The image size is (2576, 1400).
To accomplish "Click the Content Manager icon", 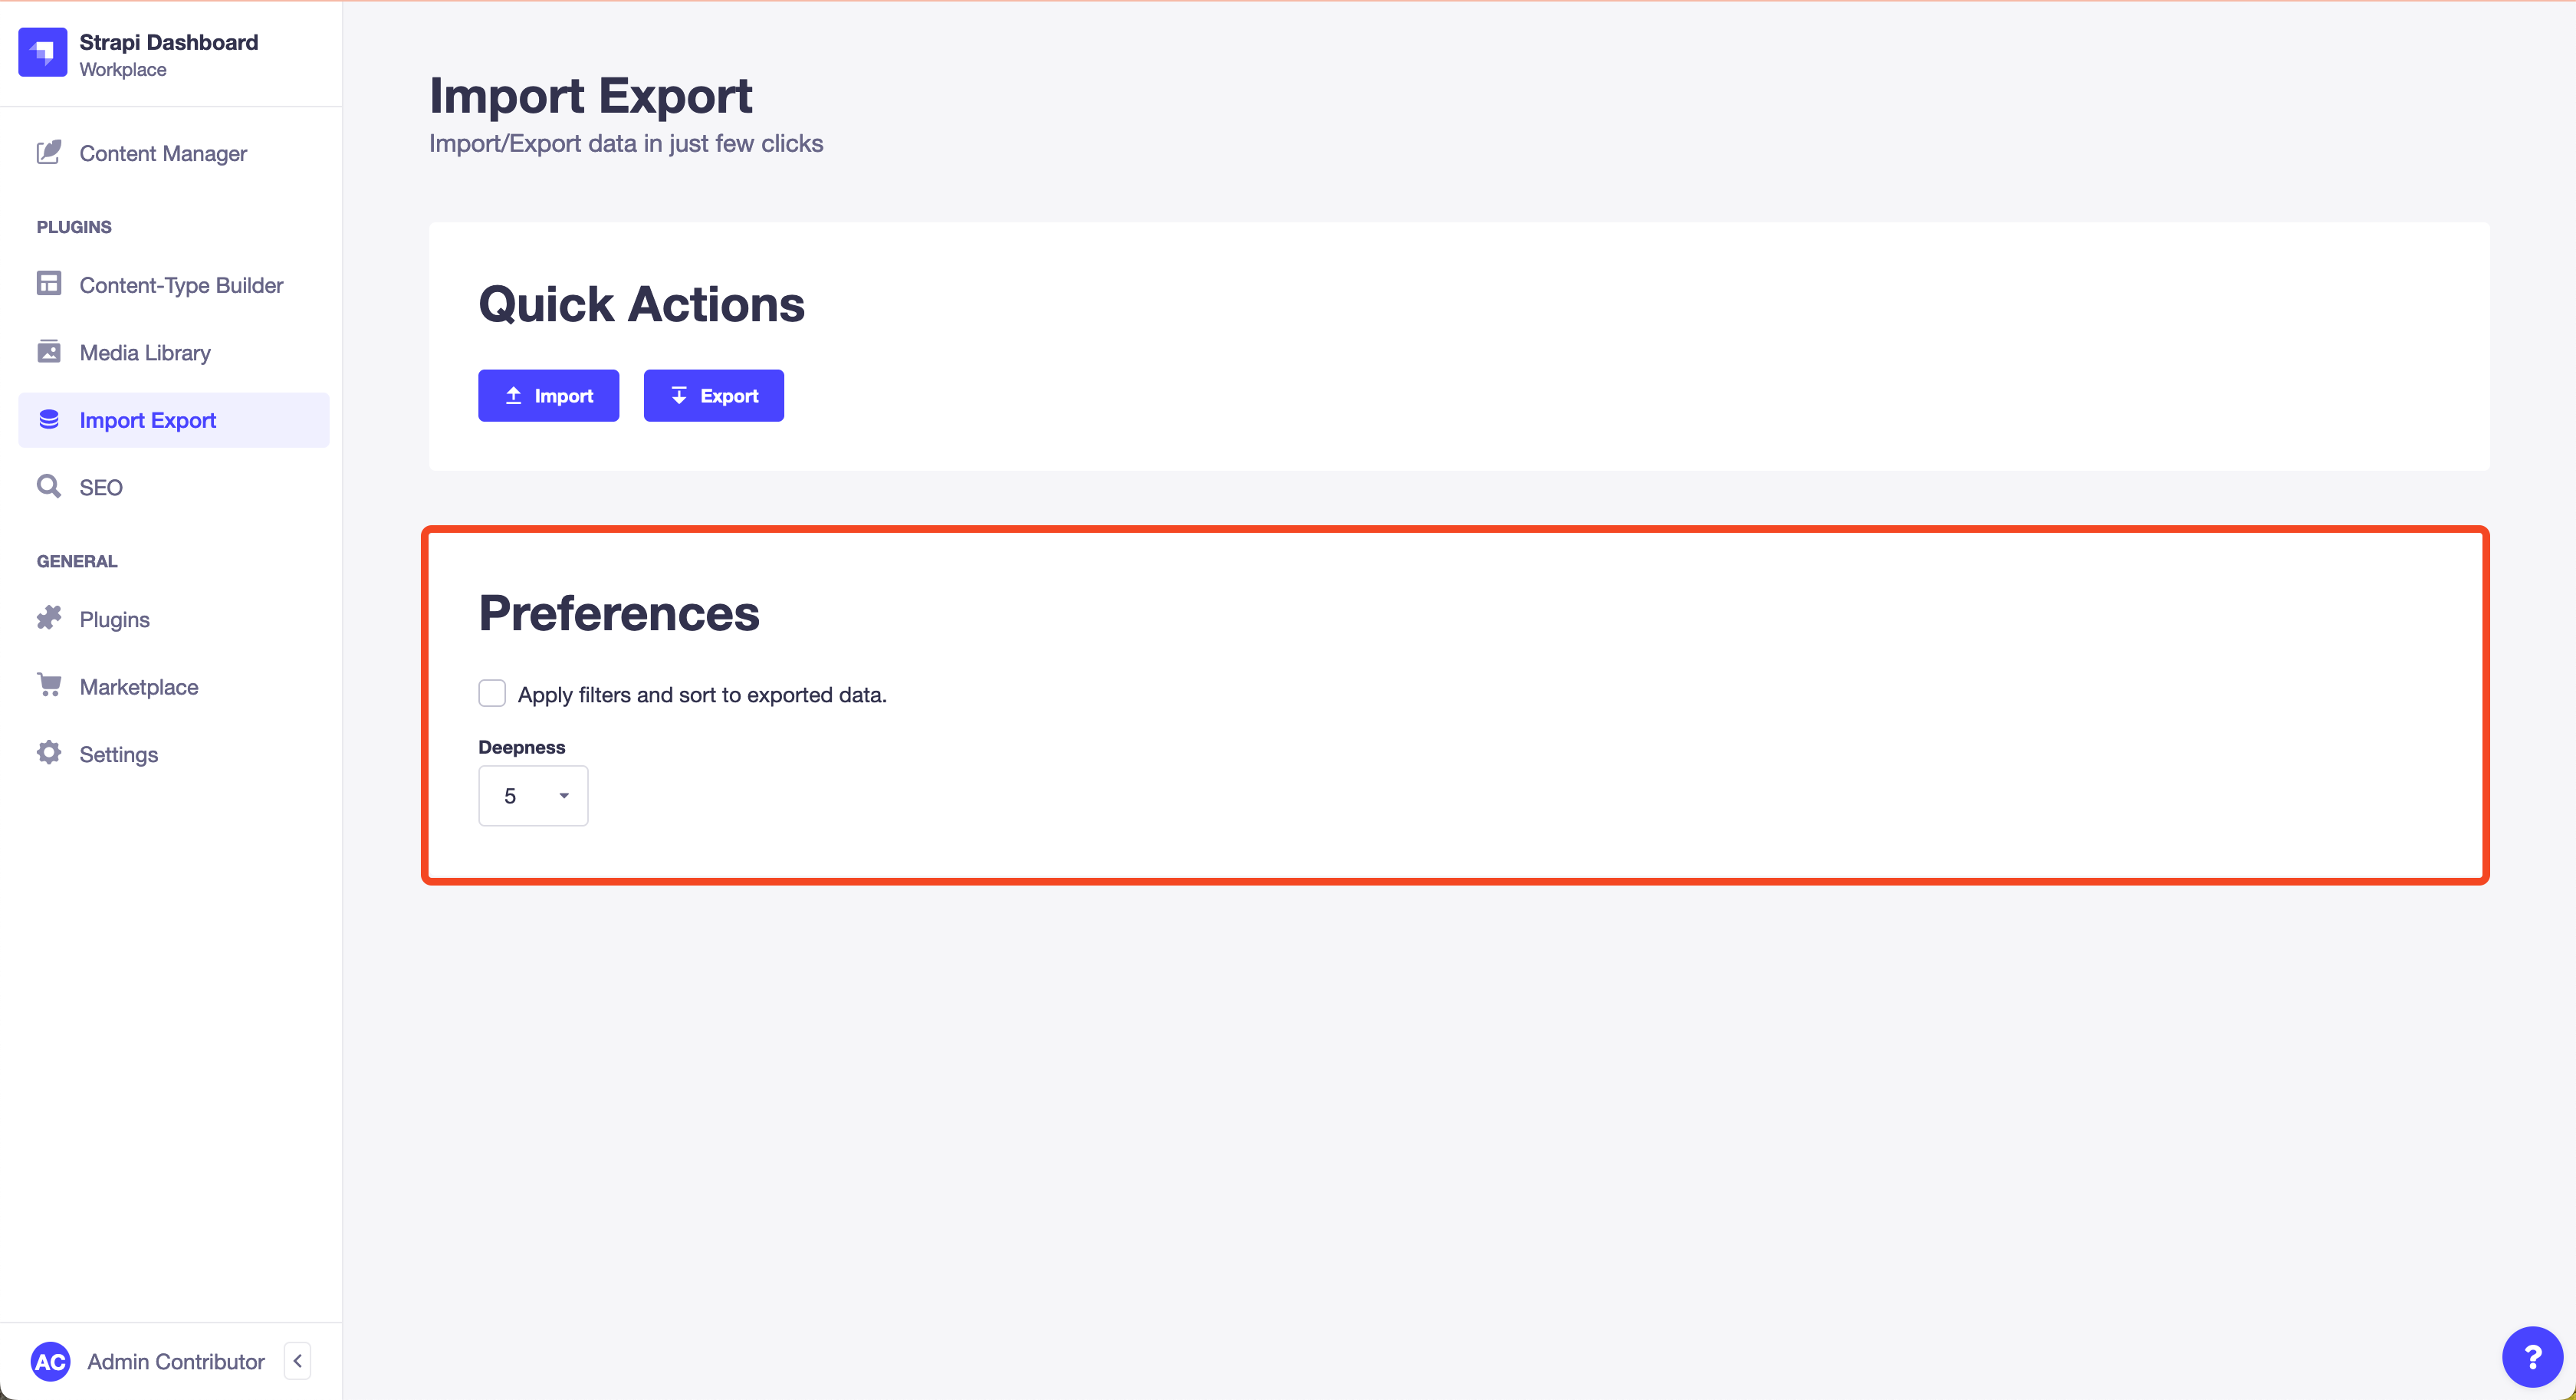I will tap(48, 152).
